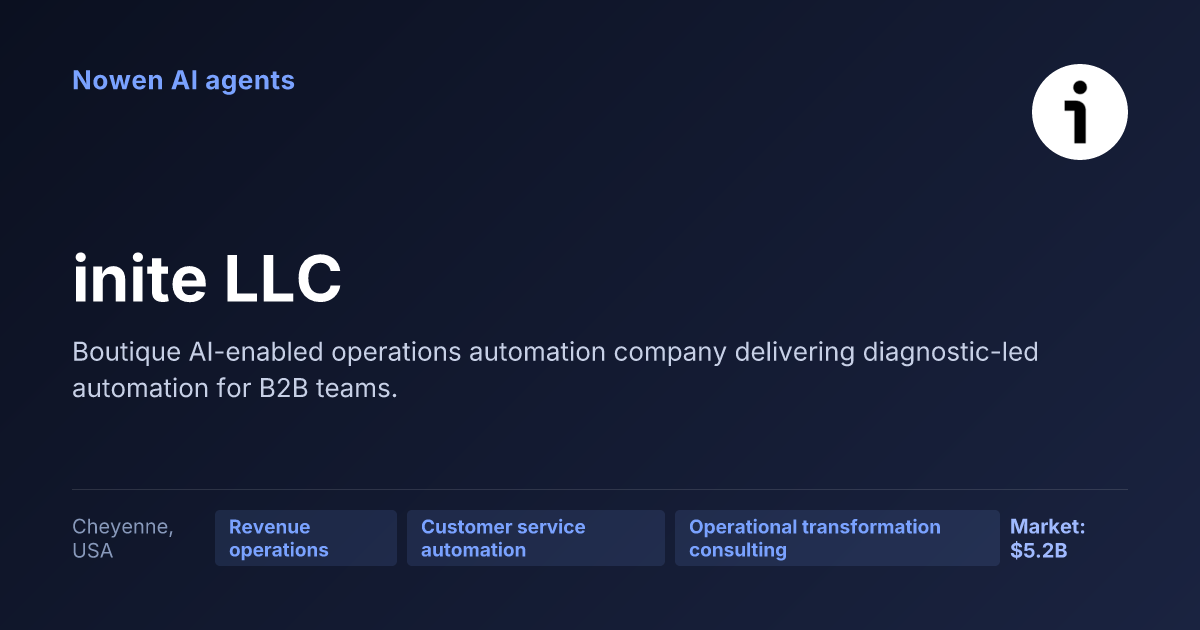
Task: Select the 'inite LLC' company title
Action: tap(207, 280)
